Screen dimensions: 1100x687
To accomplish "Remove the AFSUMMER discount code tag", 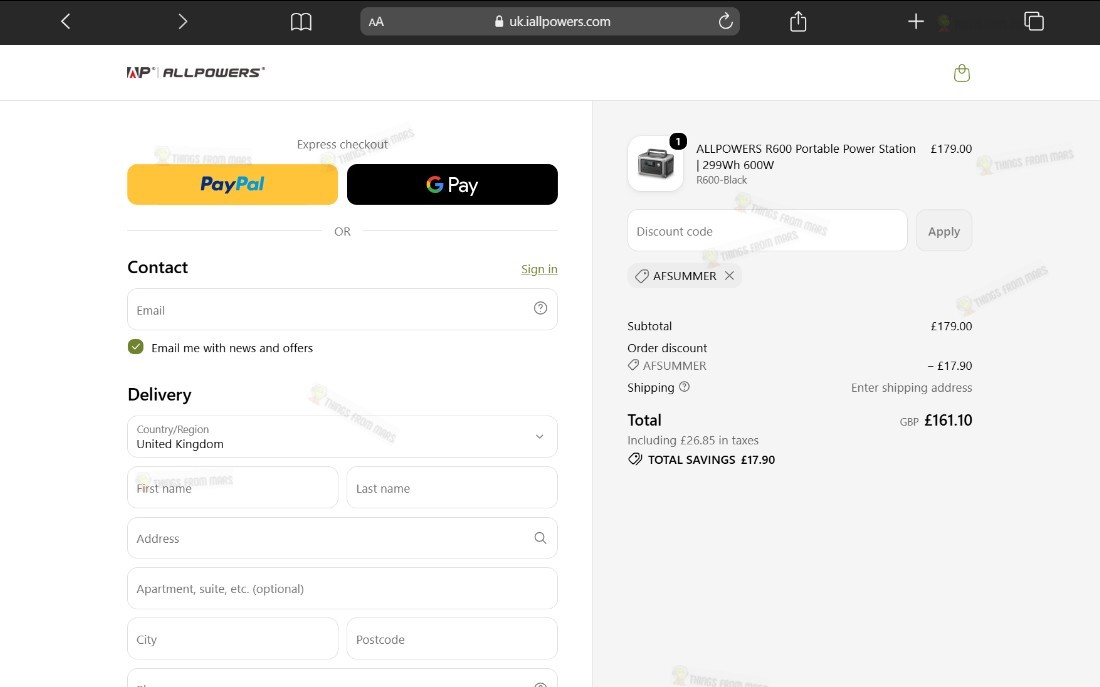I will pos(730,276).
